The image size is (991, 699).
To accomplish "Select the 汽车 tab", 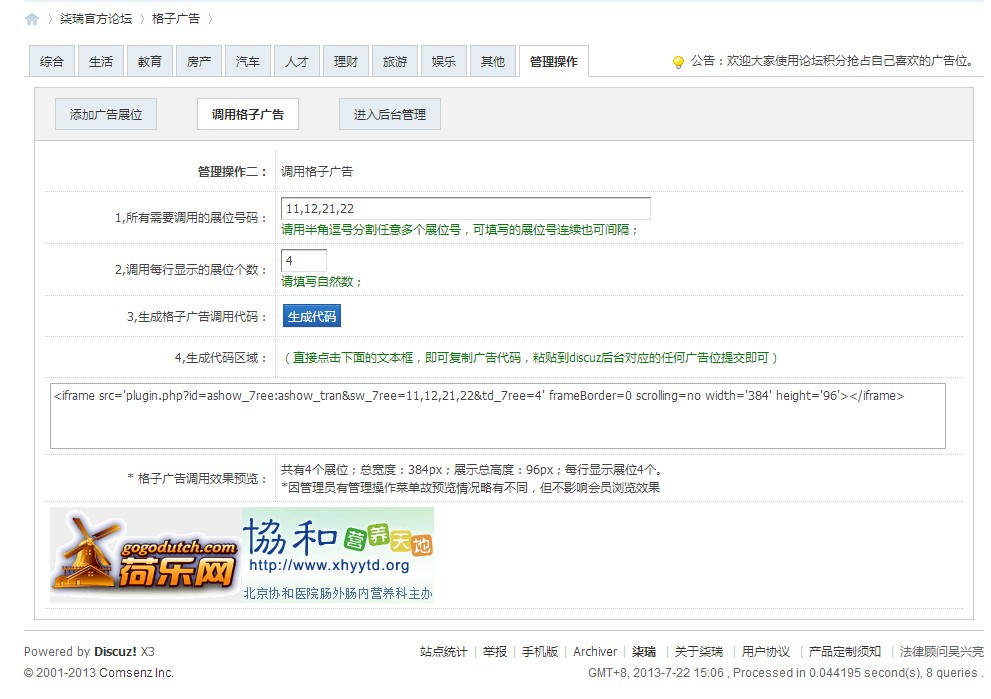I will point(248,62).
